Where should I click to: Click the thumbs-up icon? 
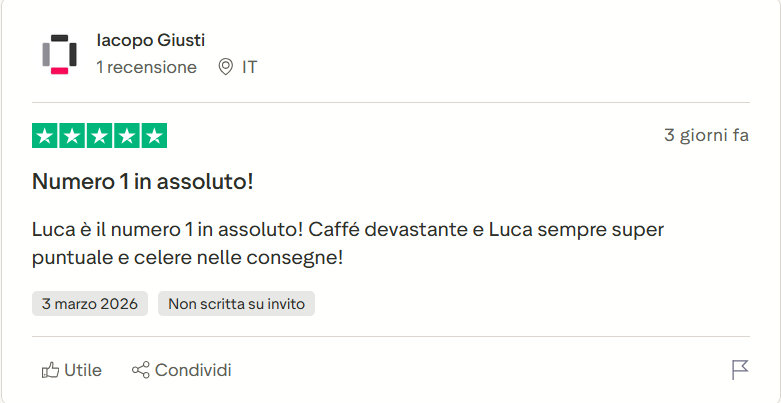(x=50, y=371)
